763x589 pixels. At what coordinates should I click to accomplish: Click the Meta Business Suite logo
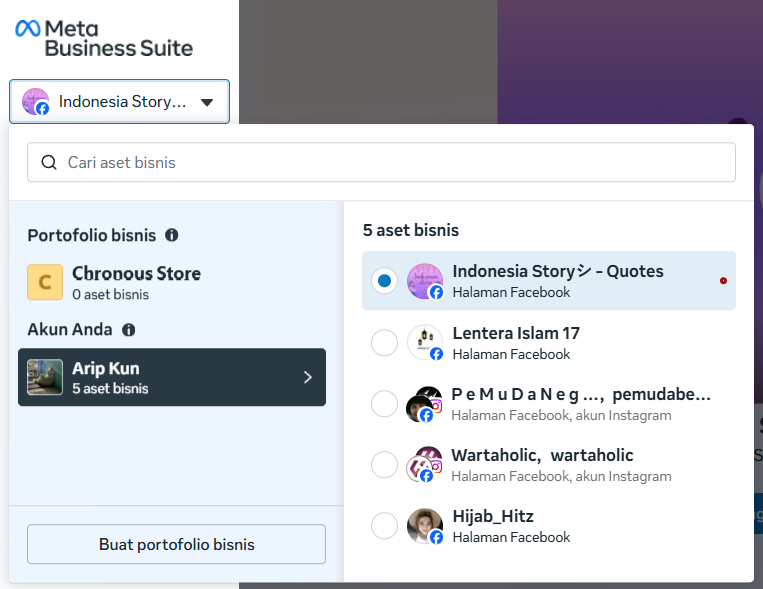[x=104, y=38]
